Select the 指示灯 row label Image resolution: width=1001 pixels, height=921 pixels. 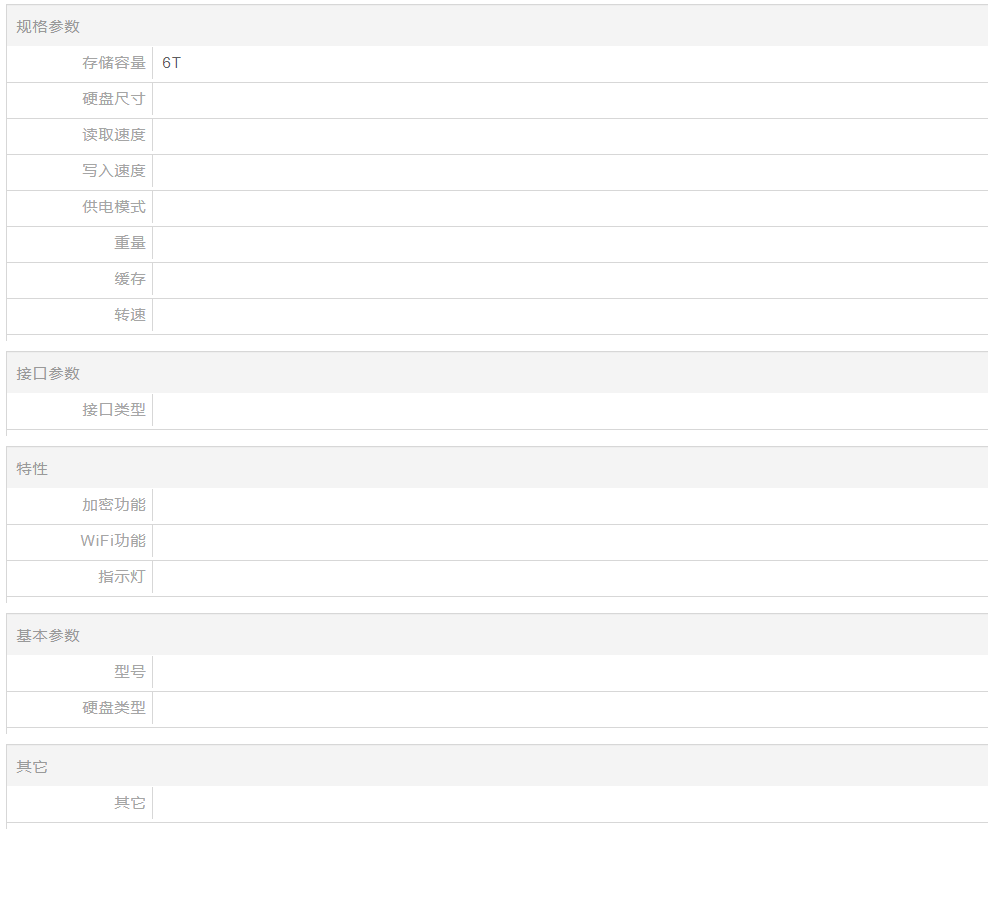(x=122, y=577)
